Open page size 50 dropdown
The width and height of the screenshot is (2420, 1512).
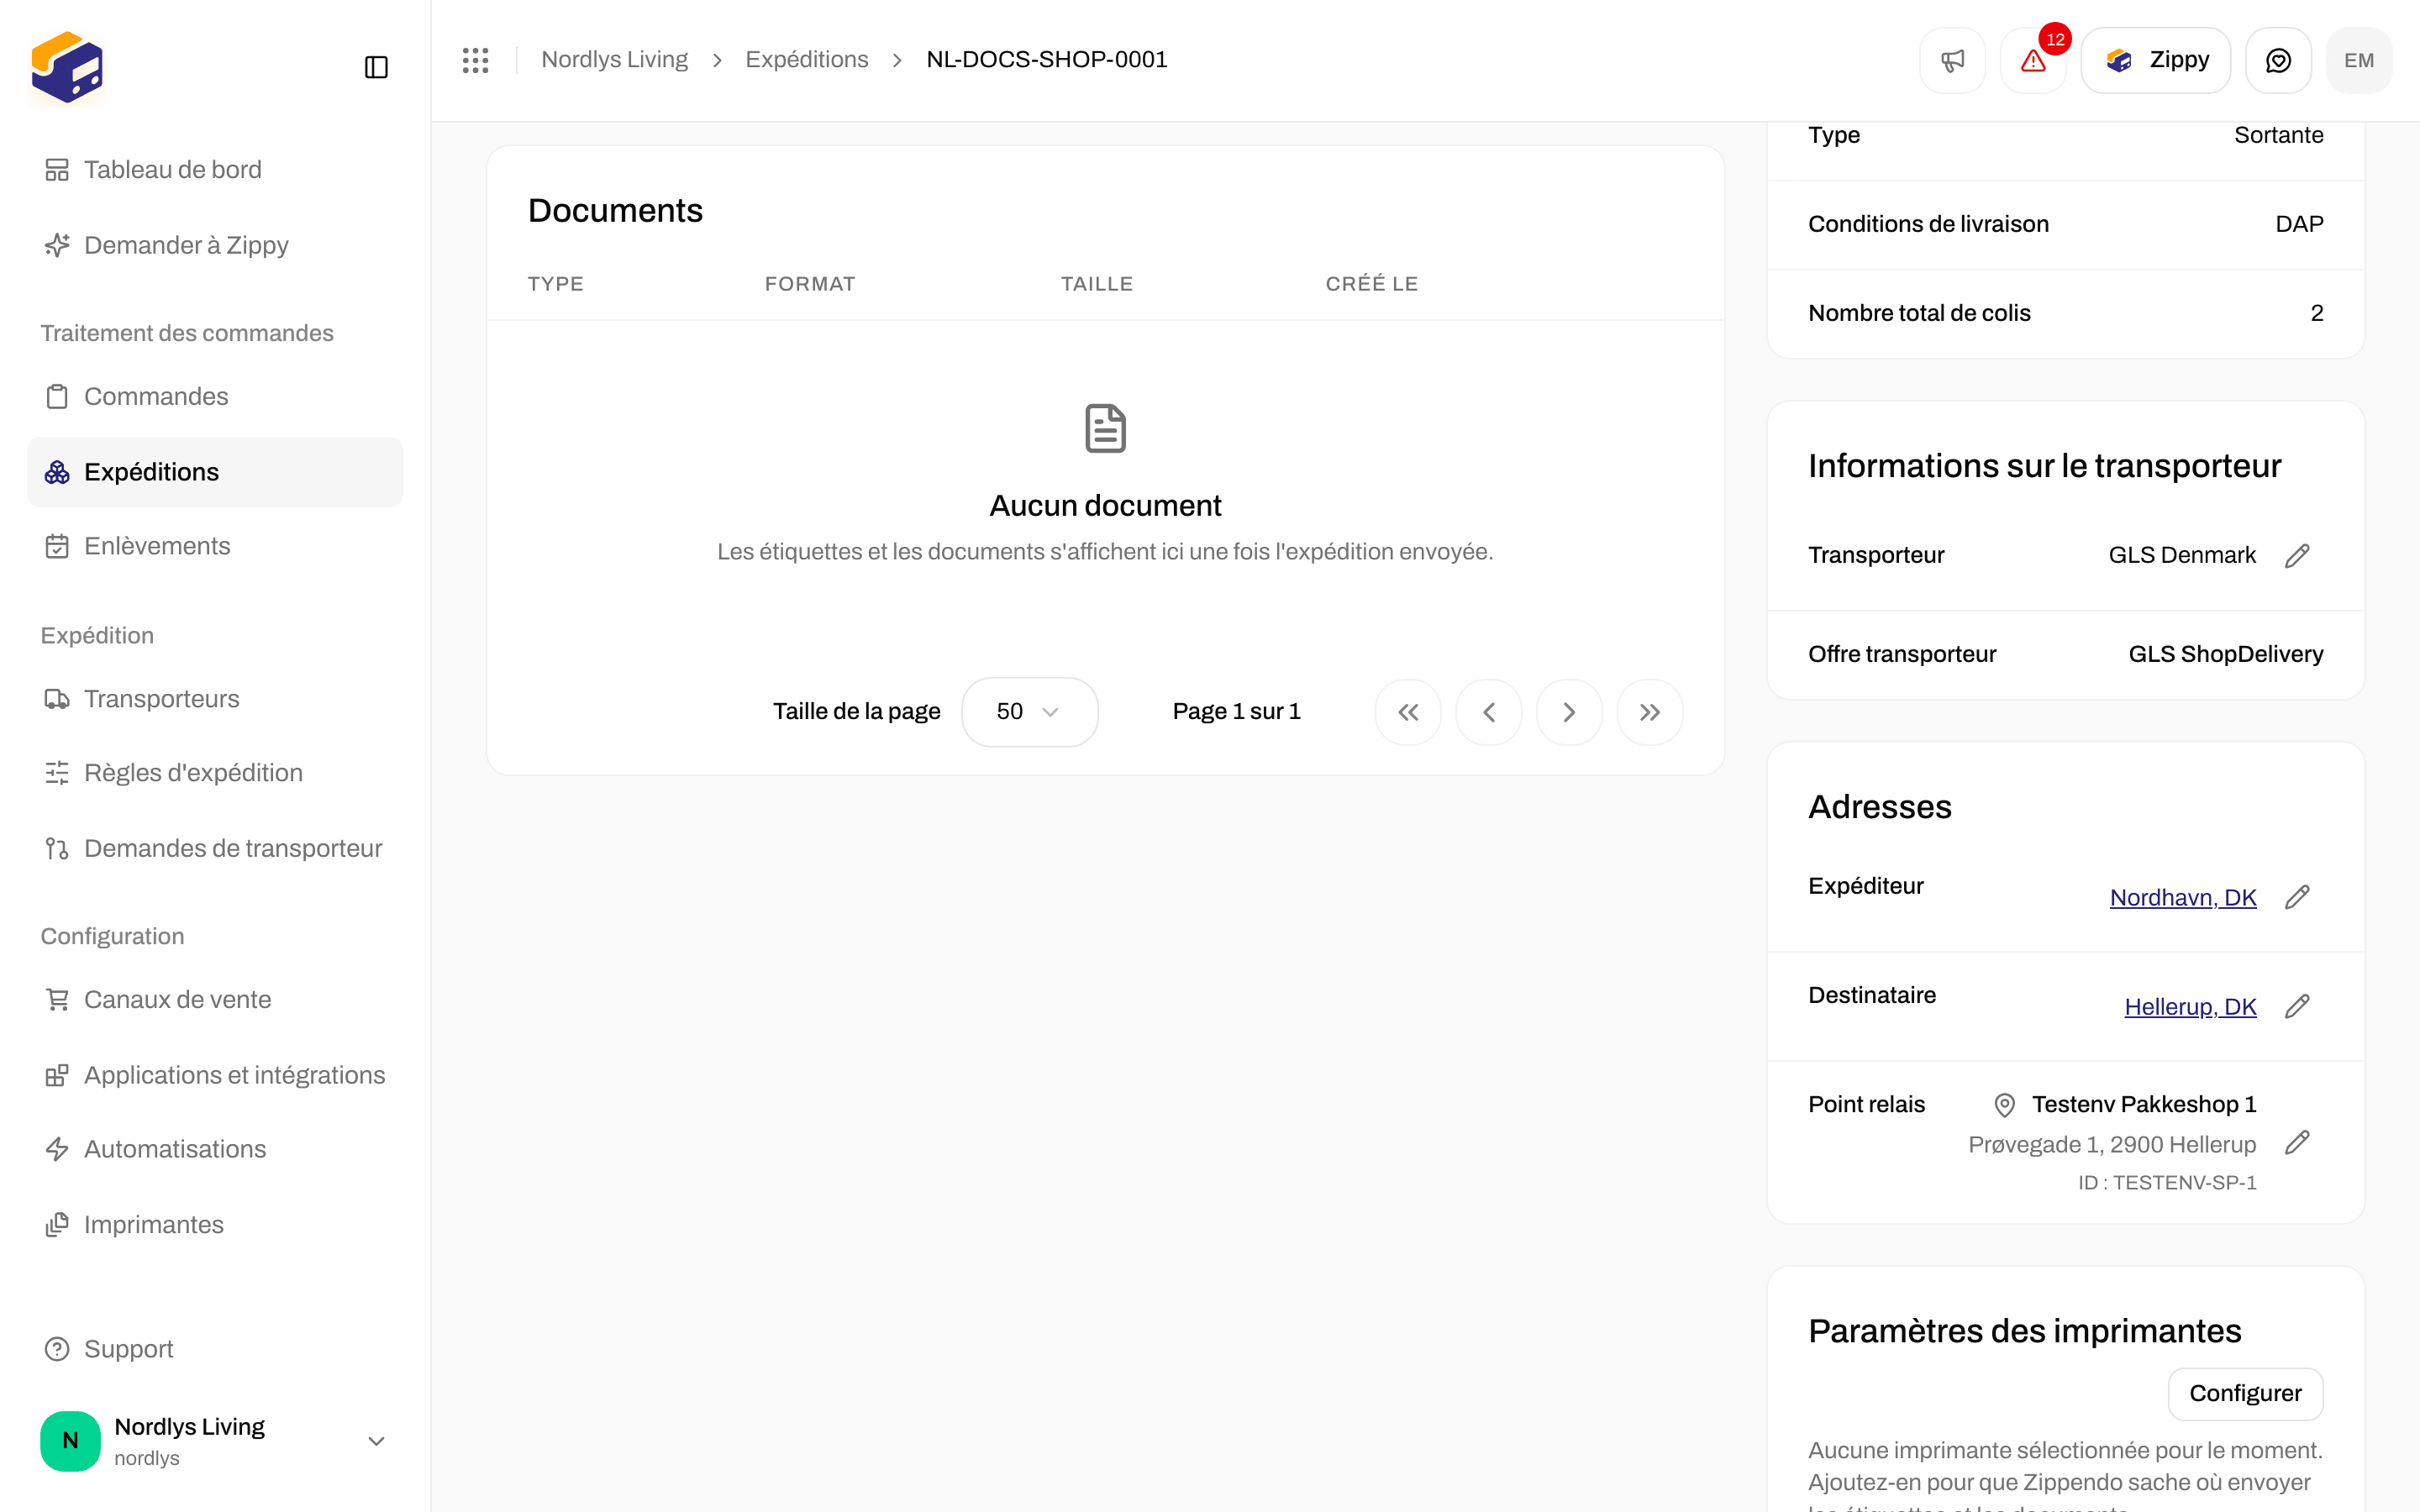point(1029,712)
